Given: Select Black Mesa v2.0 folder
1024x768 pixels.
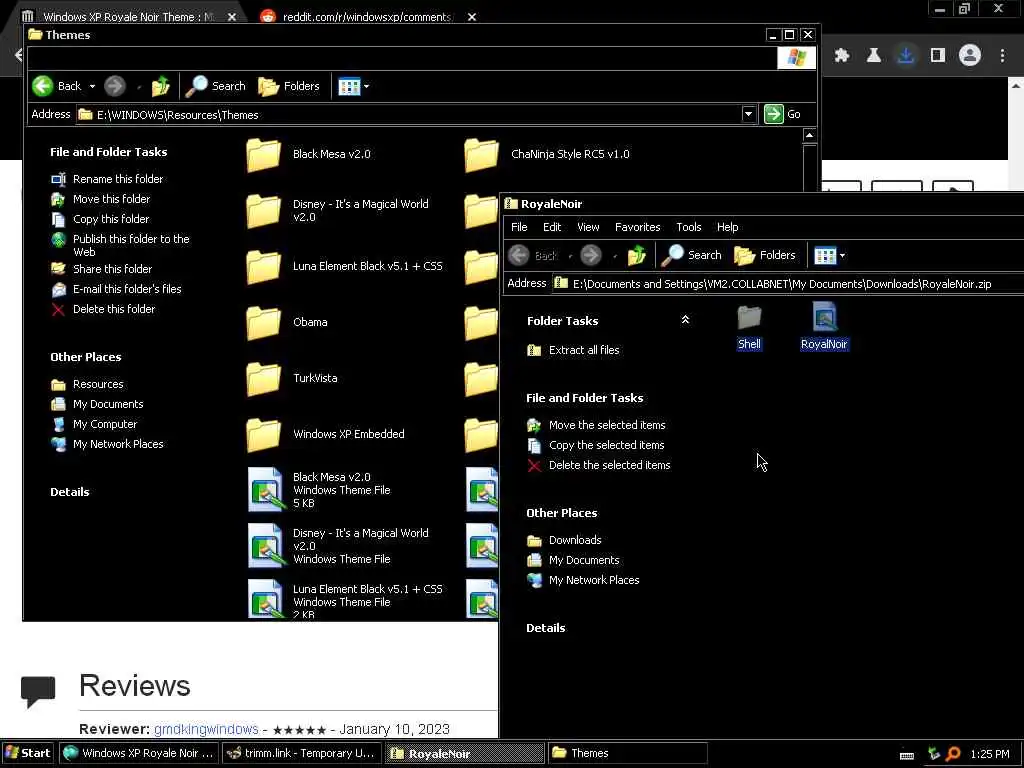Looking at the screenshot, I should [308, 155].
